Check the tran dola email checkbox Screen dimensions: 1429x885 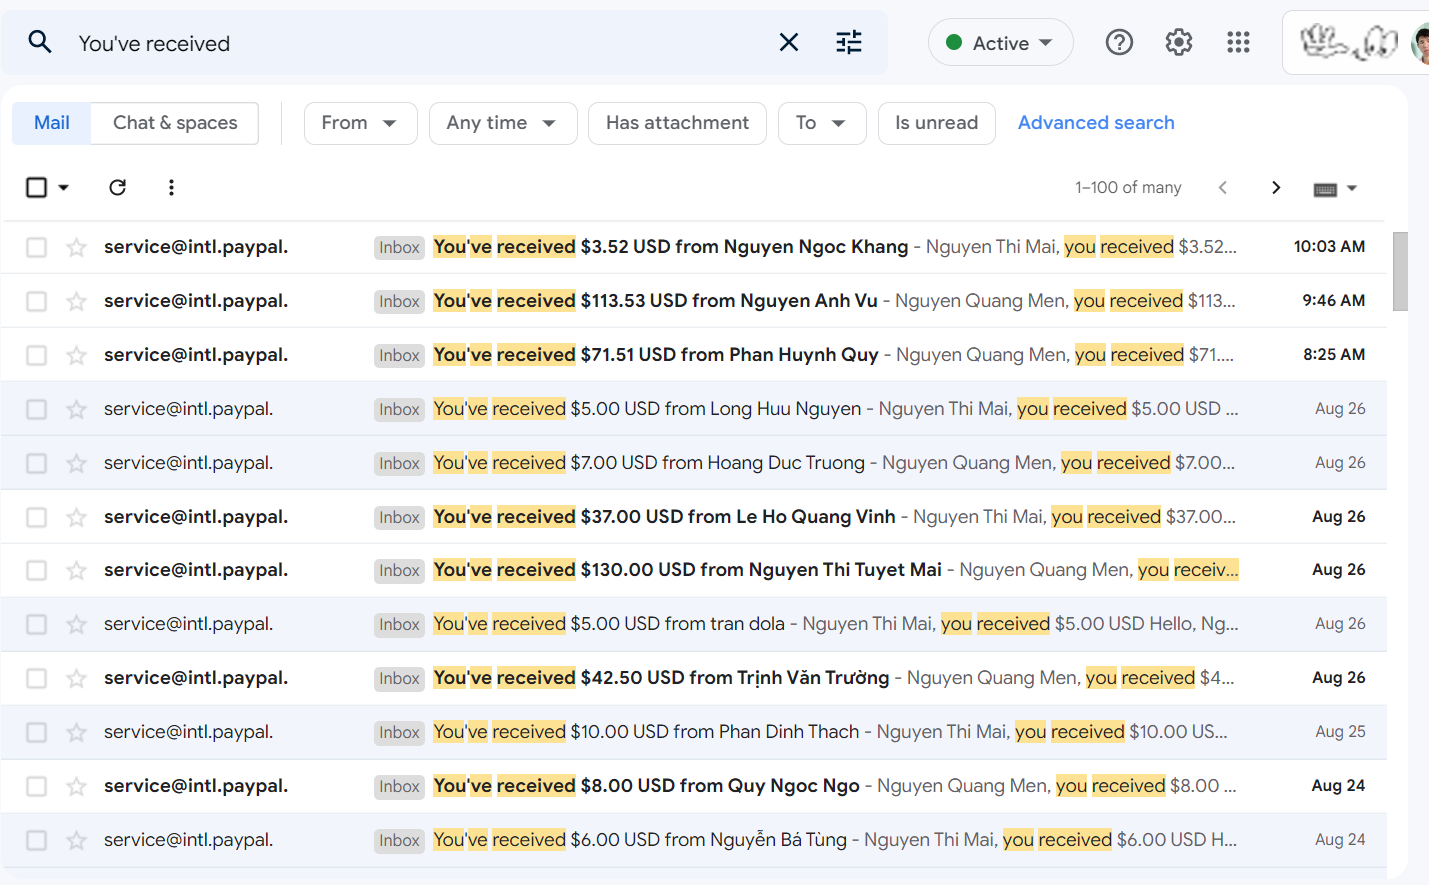coord(36,624)
